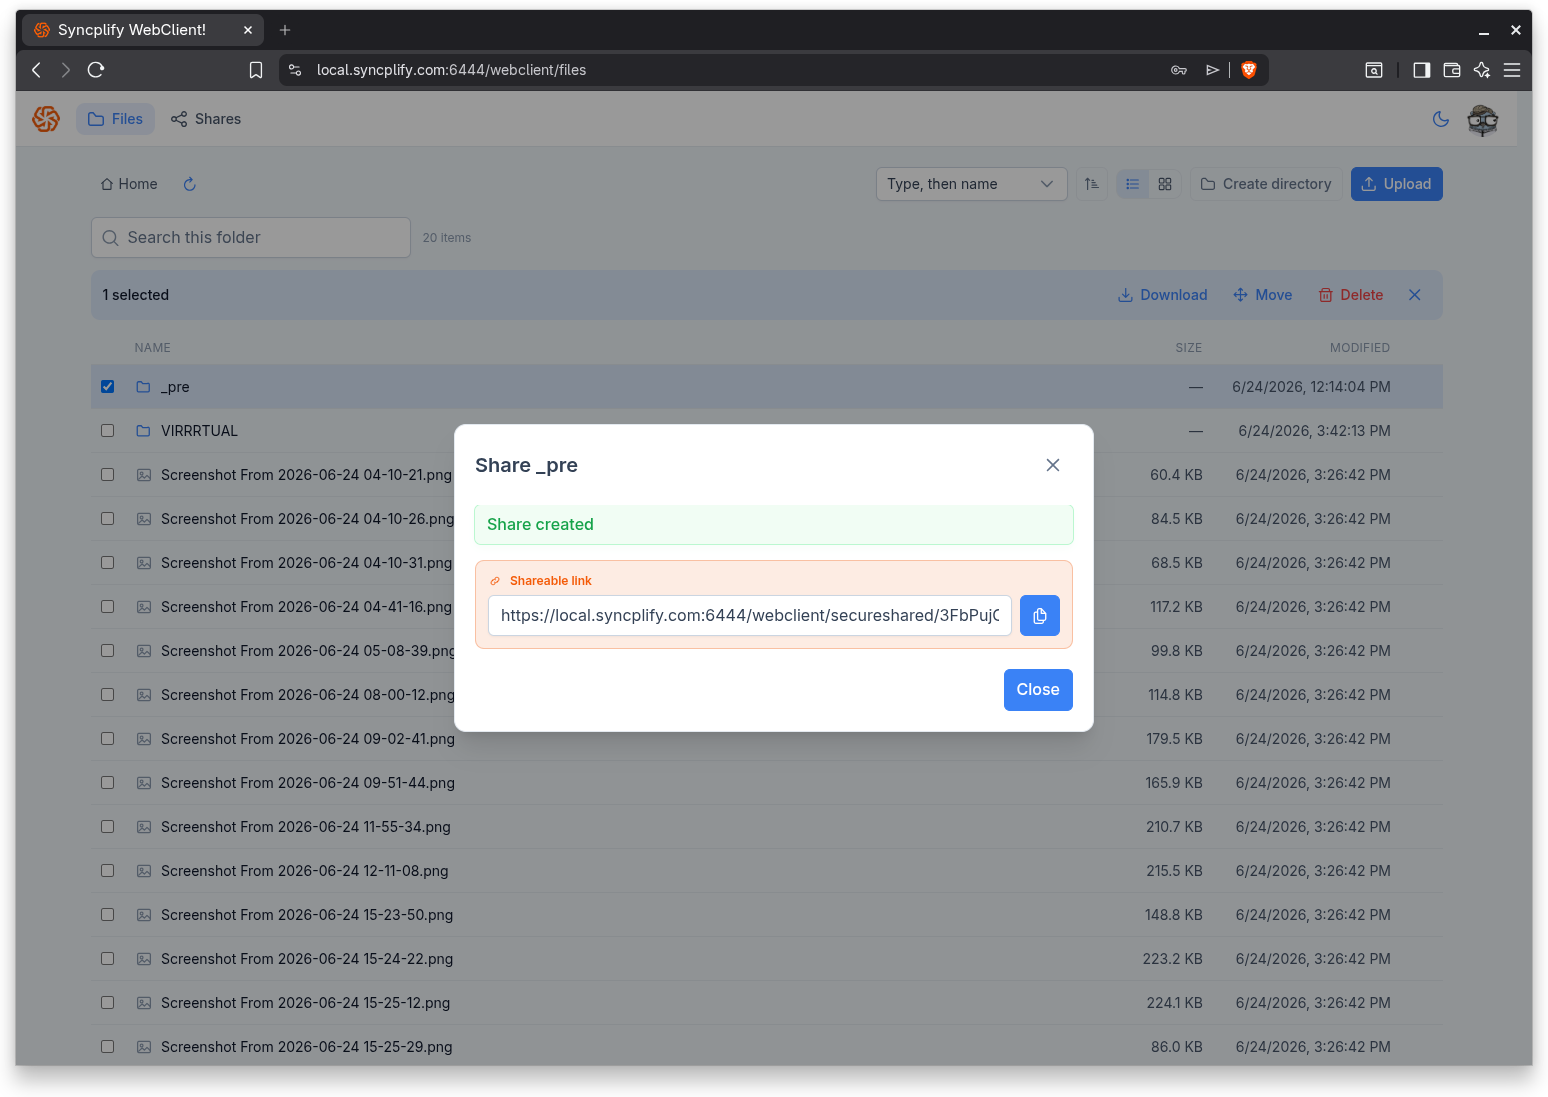Check the Screenshot 09-51-44.png checkbox
Viewport: 1548px width, 1097px height.
[108, 783]
